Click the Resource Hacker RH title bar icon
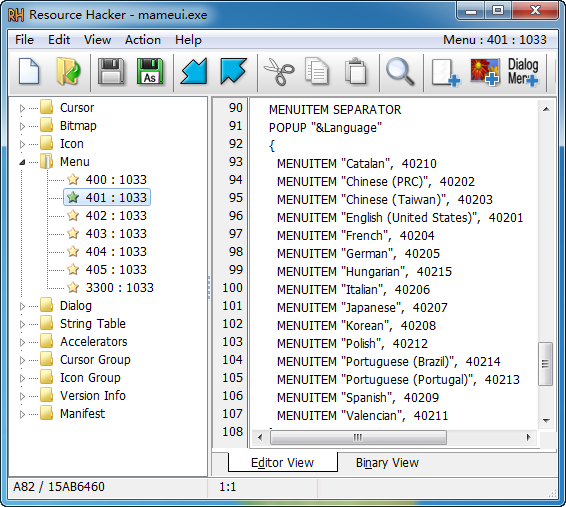This screenshot has width=566, height=507. tap(16, 15)
